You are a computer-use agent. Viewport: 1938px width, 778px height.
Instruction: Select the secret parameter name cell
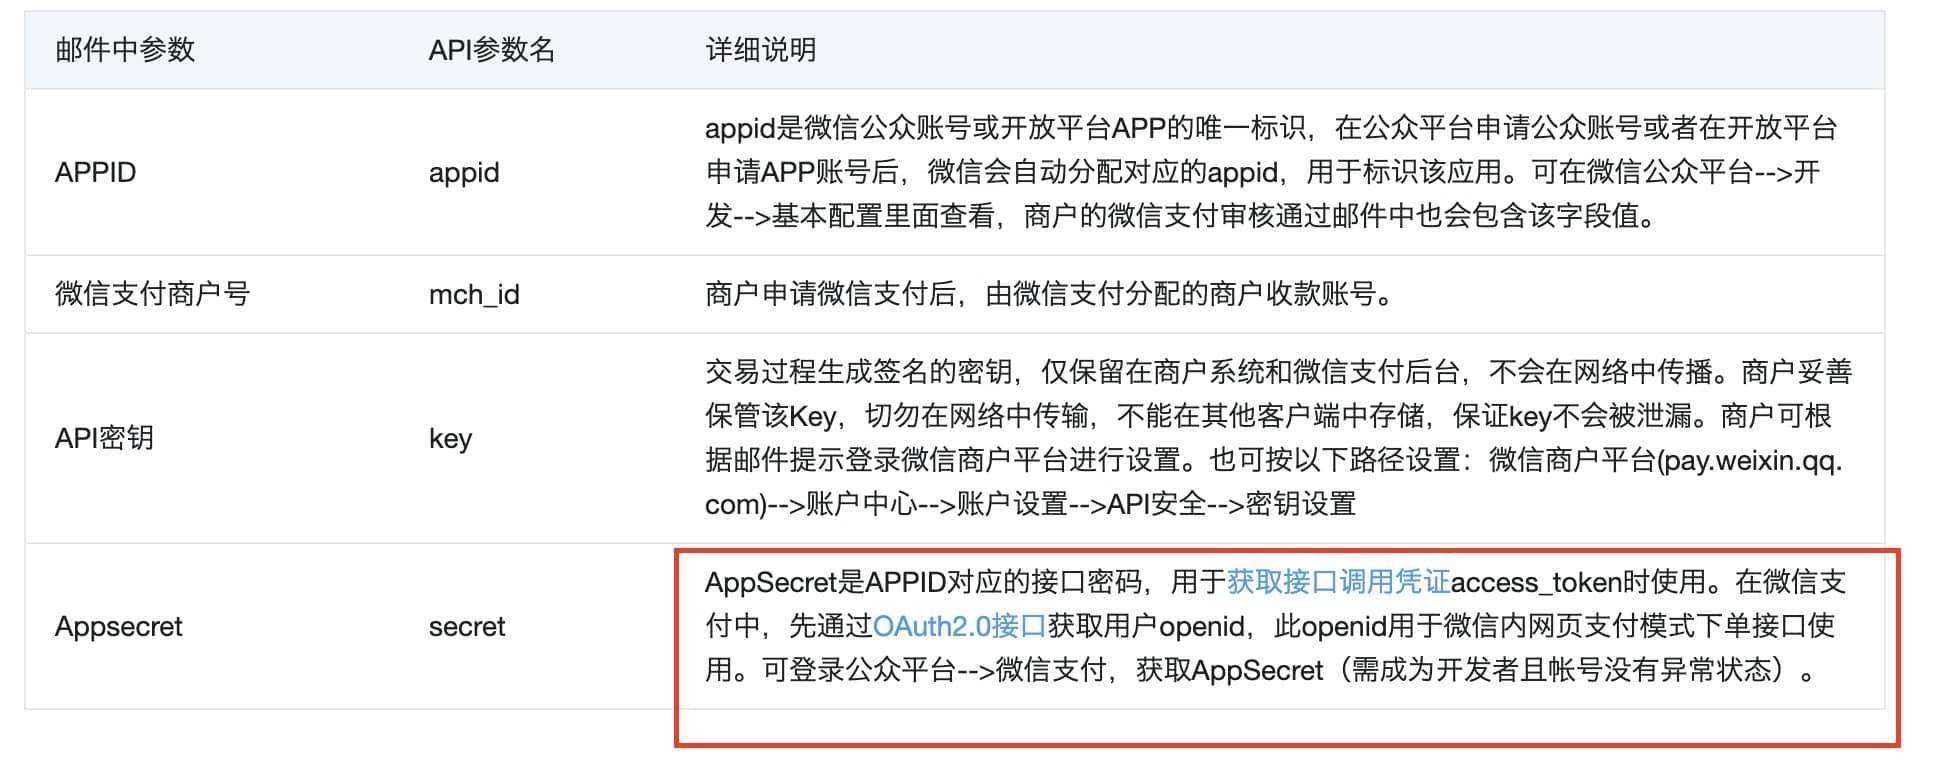(467, 627)
